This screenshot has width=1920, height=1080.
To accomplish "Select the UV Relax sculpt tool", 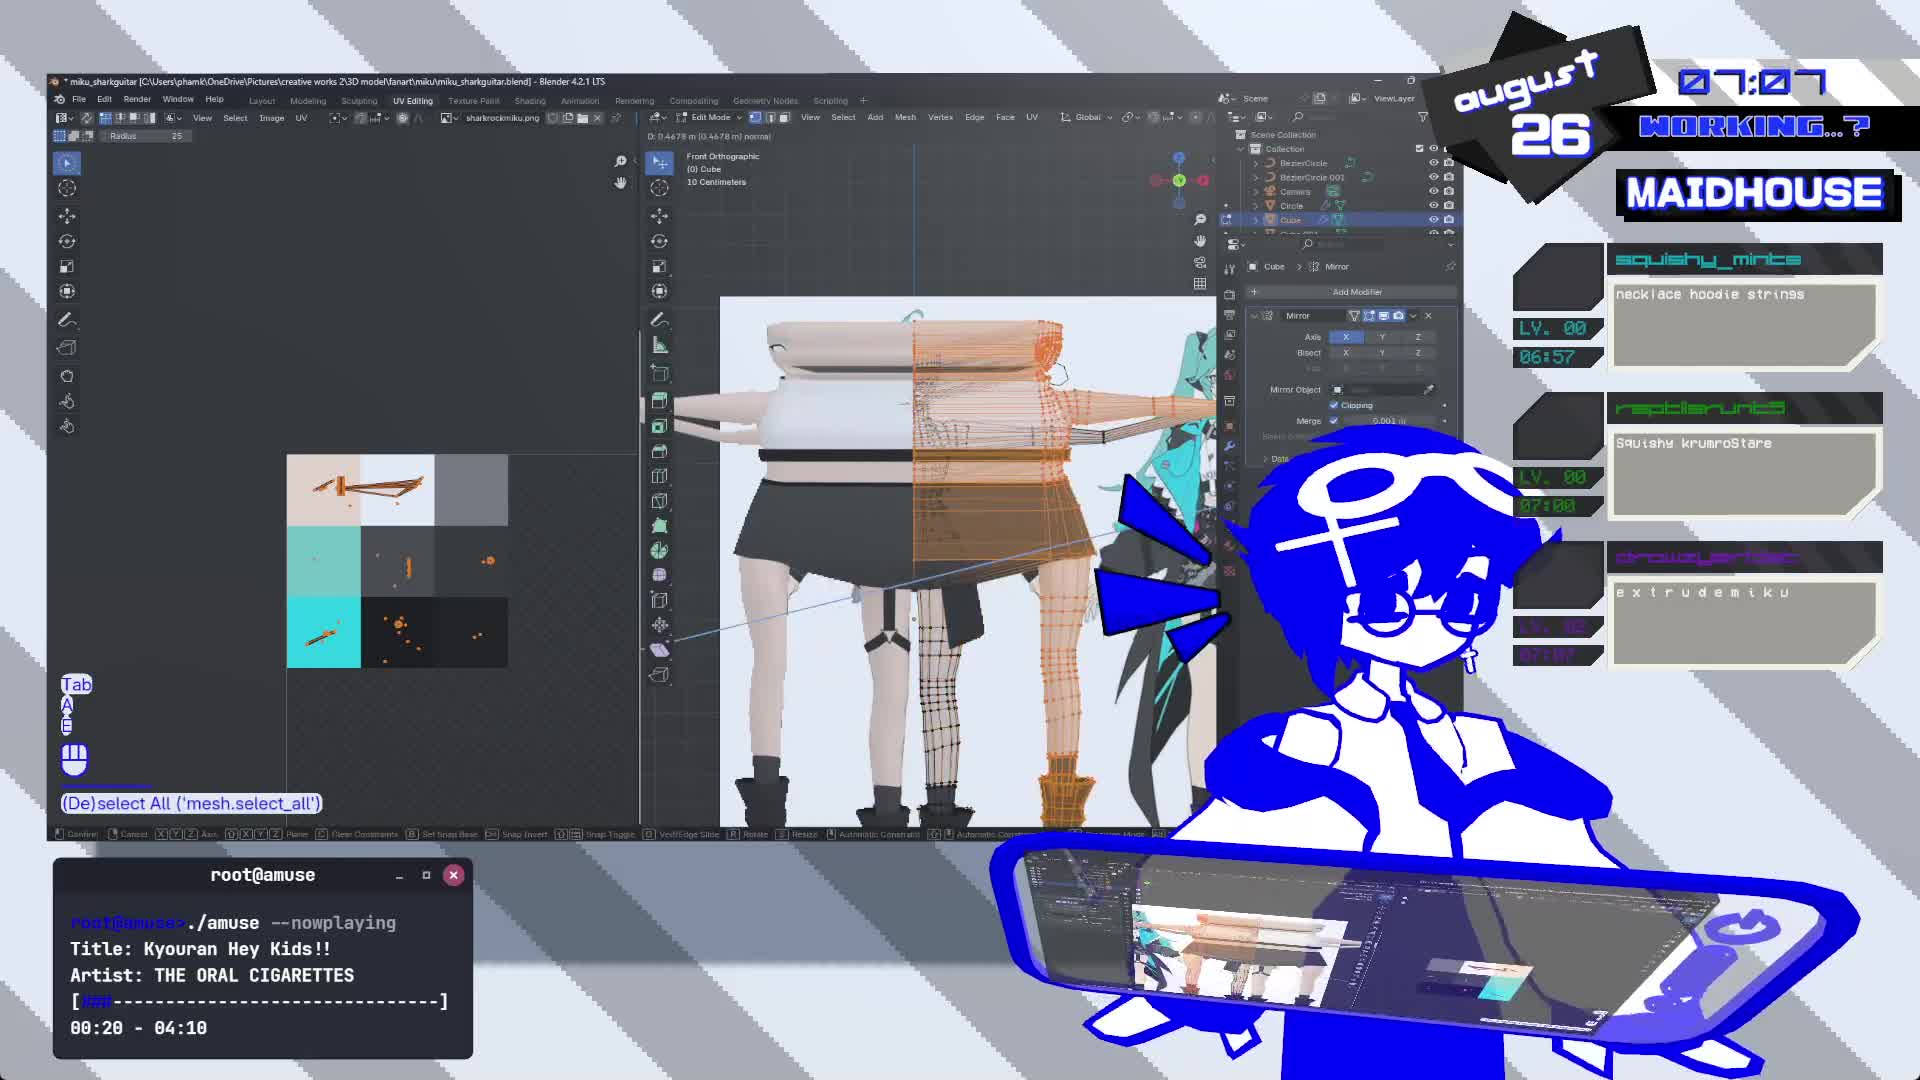I will point(67,401).
